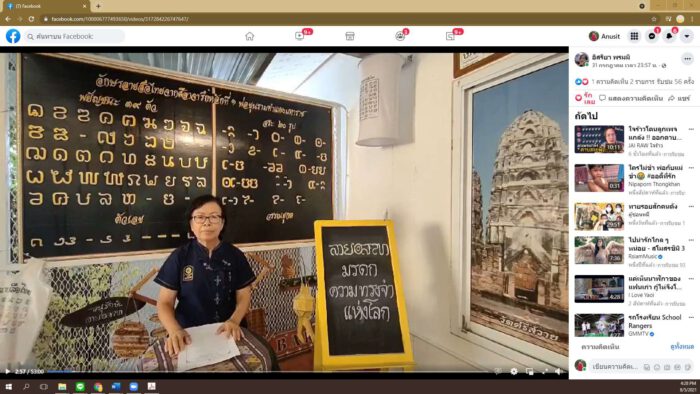Open the Groups icon

tap(400, 36)
